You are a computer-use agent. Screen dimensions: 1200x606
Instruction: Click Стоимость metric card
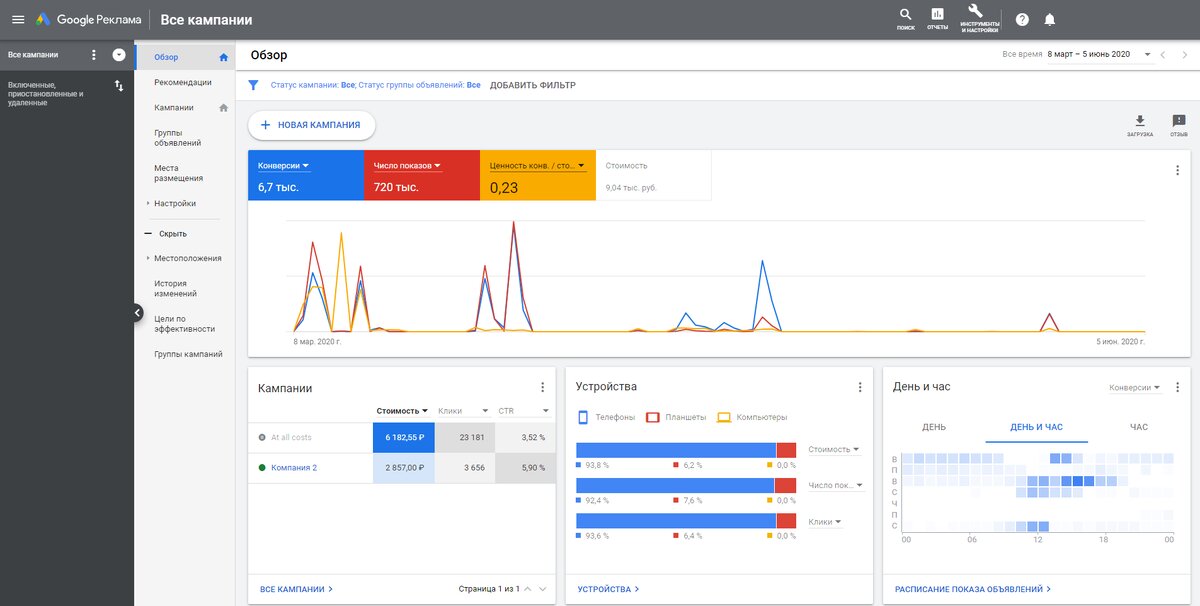click(x=654, y=175)
